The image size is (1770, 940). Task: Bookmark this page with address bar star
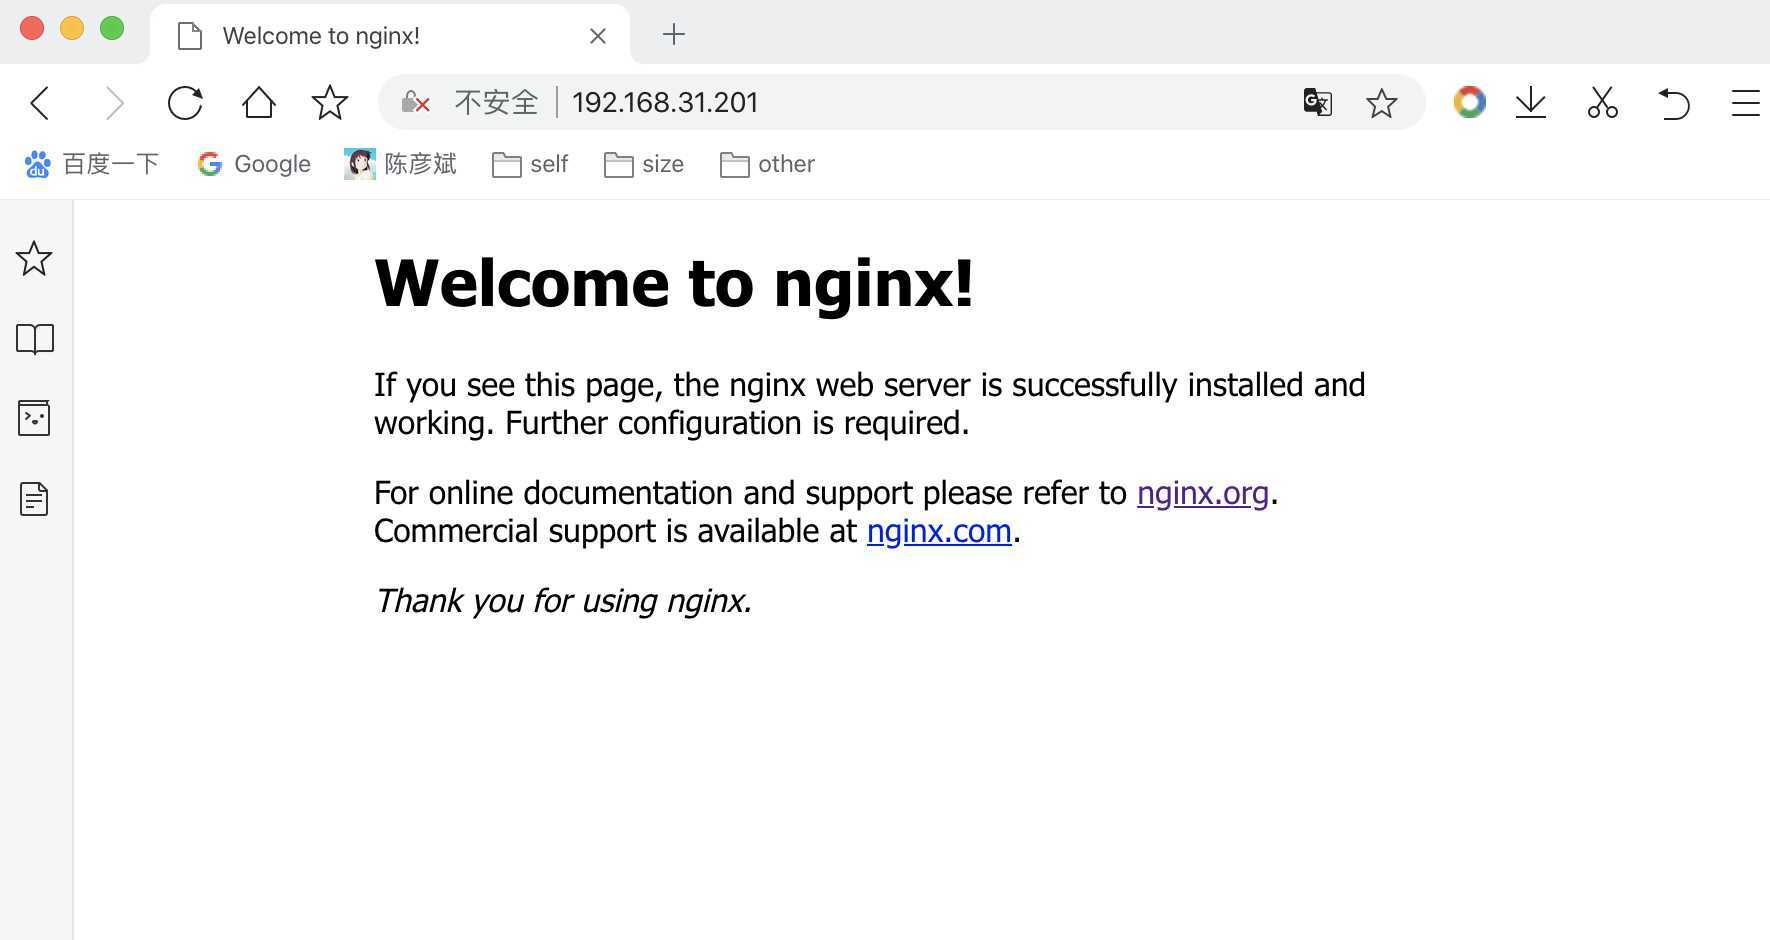[1381, 102]
